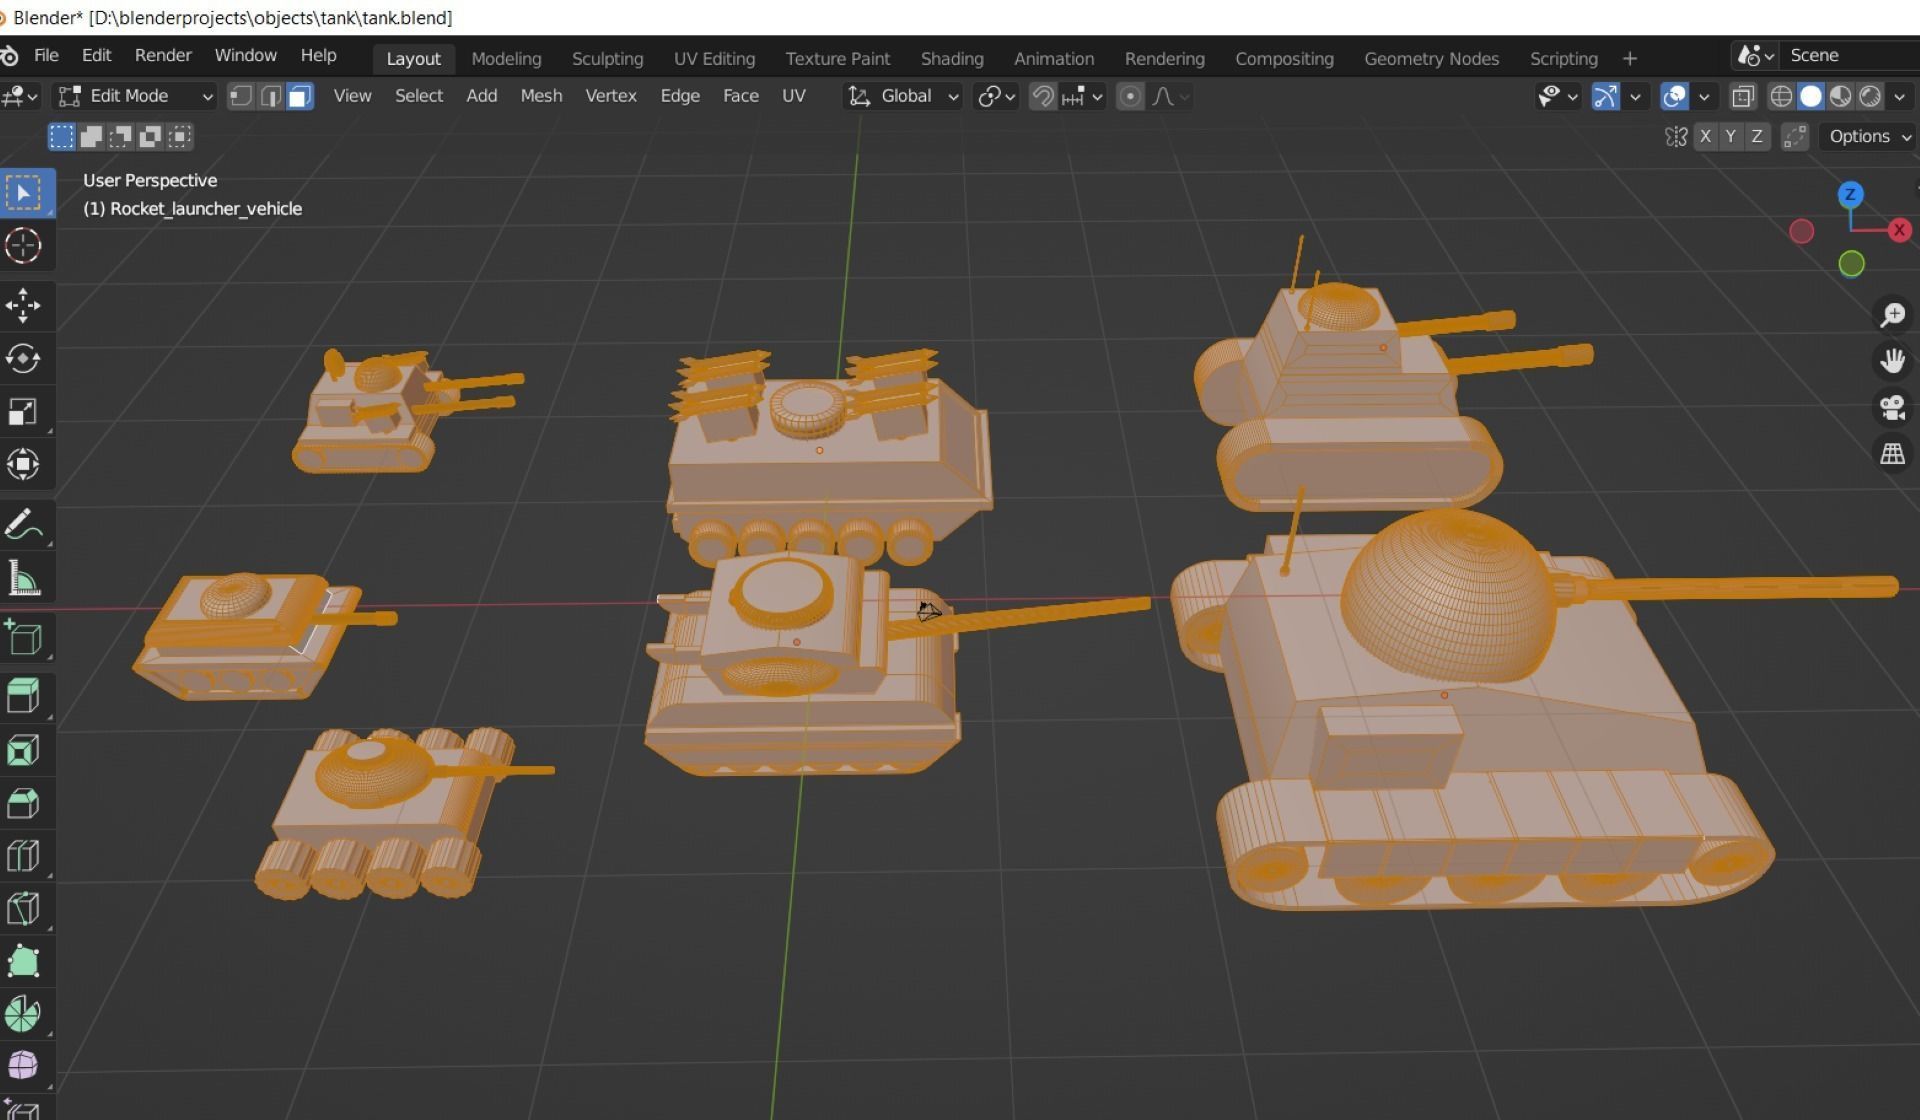Switch perspective/orthographic with grid icon
The width and height of the screenshot is (1920, 1120).
(1892, 453)
